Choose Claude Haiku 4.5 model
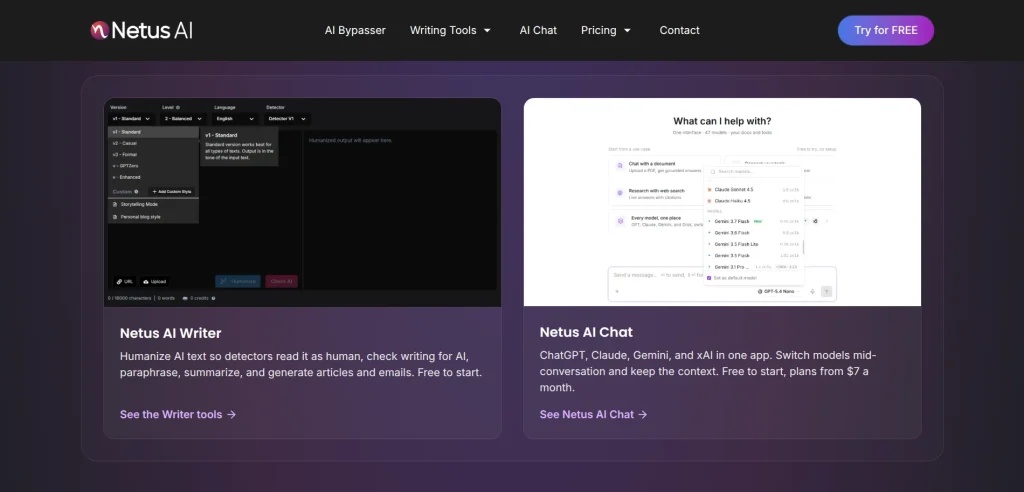Screen dimensions: 1024x492 (753, 201)
